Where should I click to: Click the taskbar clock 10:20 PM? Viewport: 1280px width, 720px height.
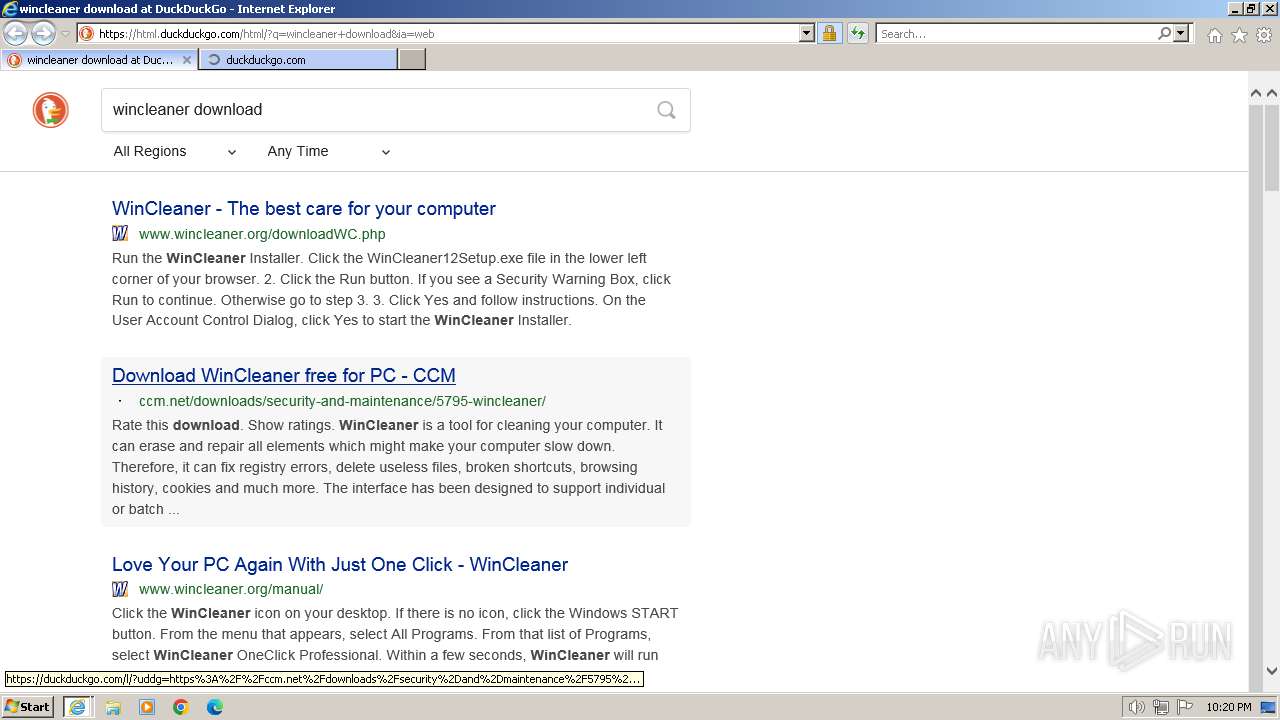click(1228, 707)
